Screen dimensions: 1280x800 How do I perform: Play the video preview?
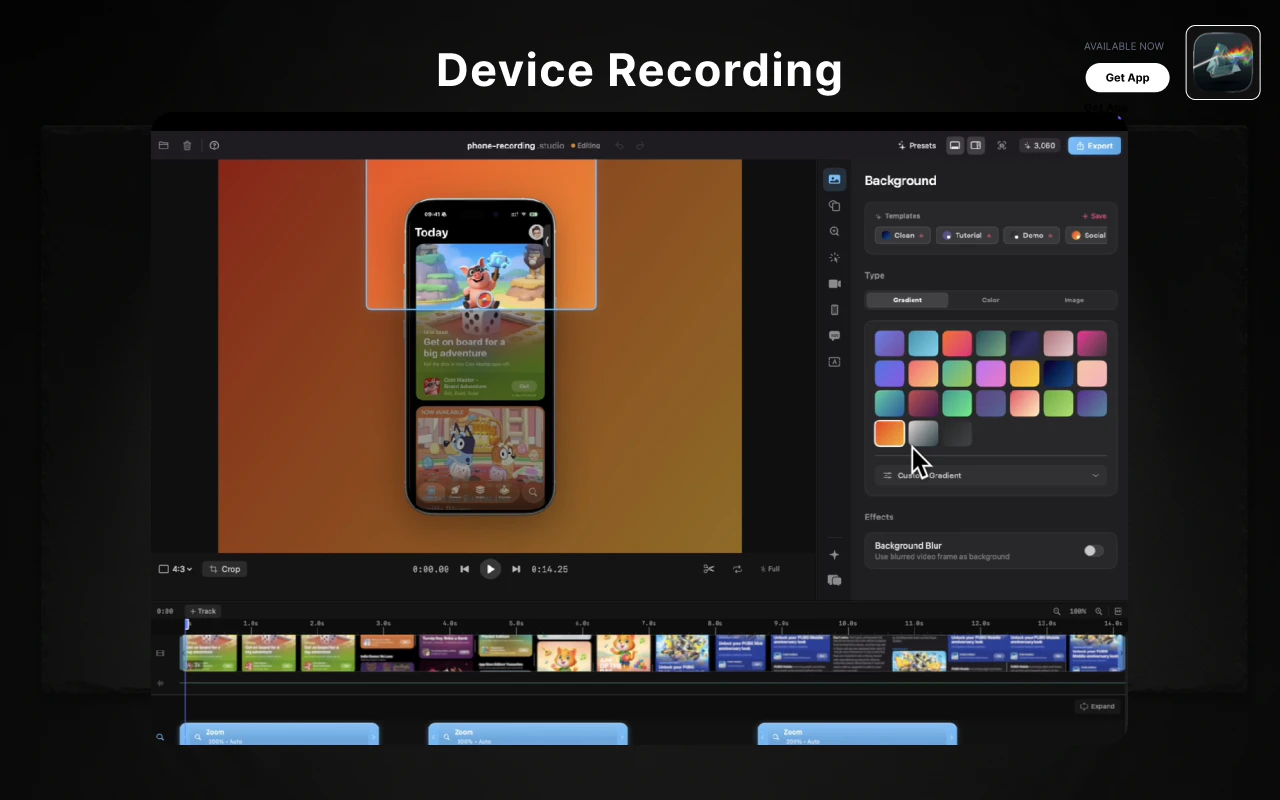(x=490, y=569)
